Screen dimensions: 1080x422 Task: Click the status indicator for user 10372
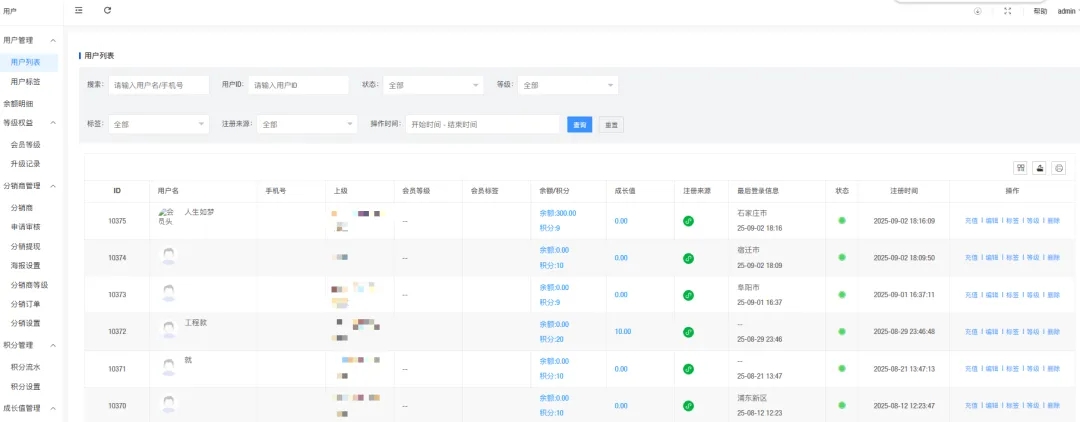tap(841, 331)
